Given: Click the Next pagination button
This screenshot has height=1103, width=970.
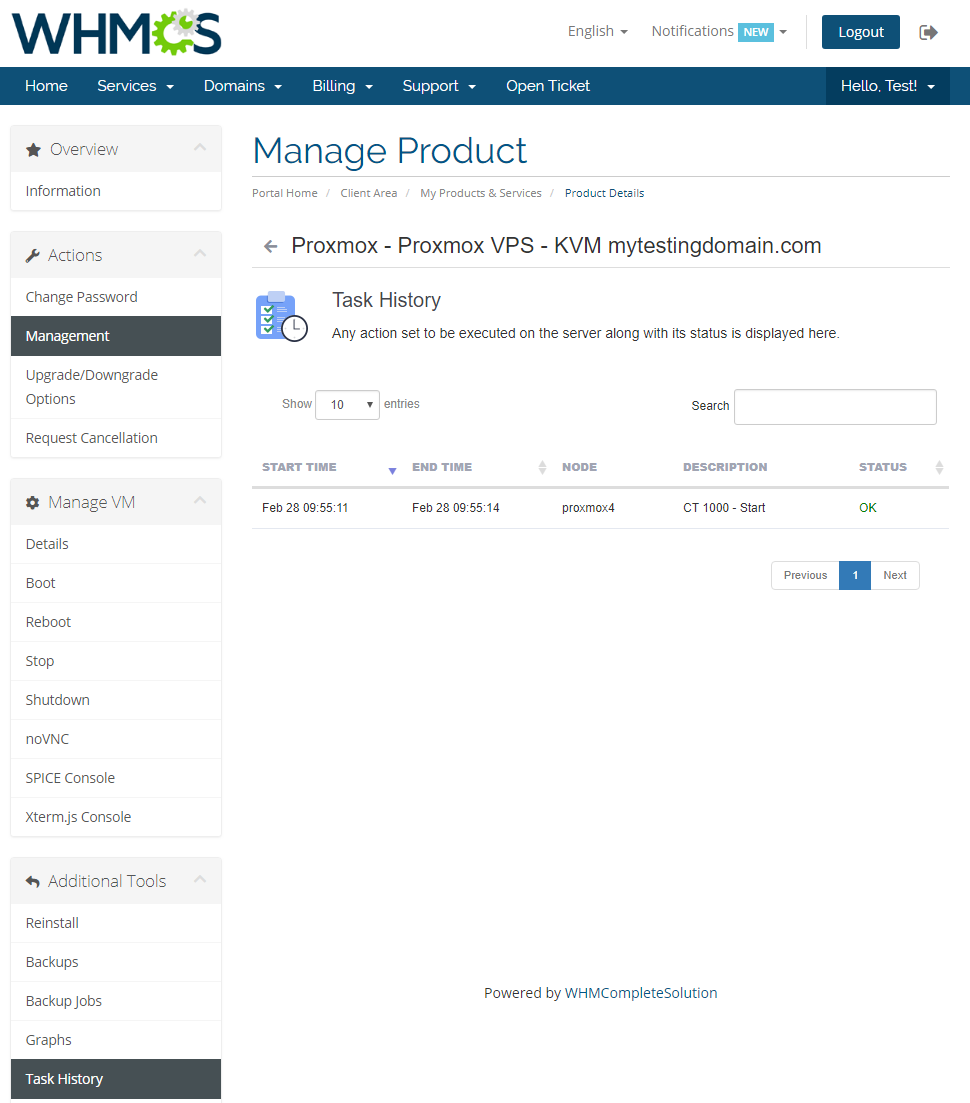Looking at the screenshot, I should 895,575.
